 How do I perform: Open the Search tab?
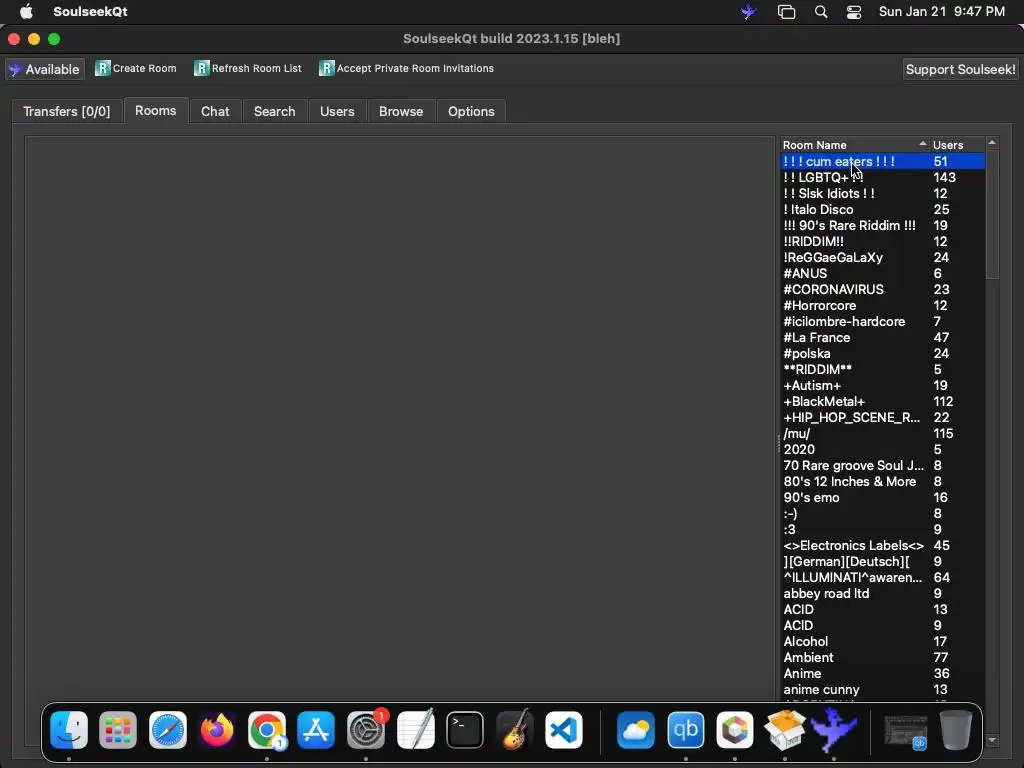click(274, 112)
